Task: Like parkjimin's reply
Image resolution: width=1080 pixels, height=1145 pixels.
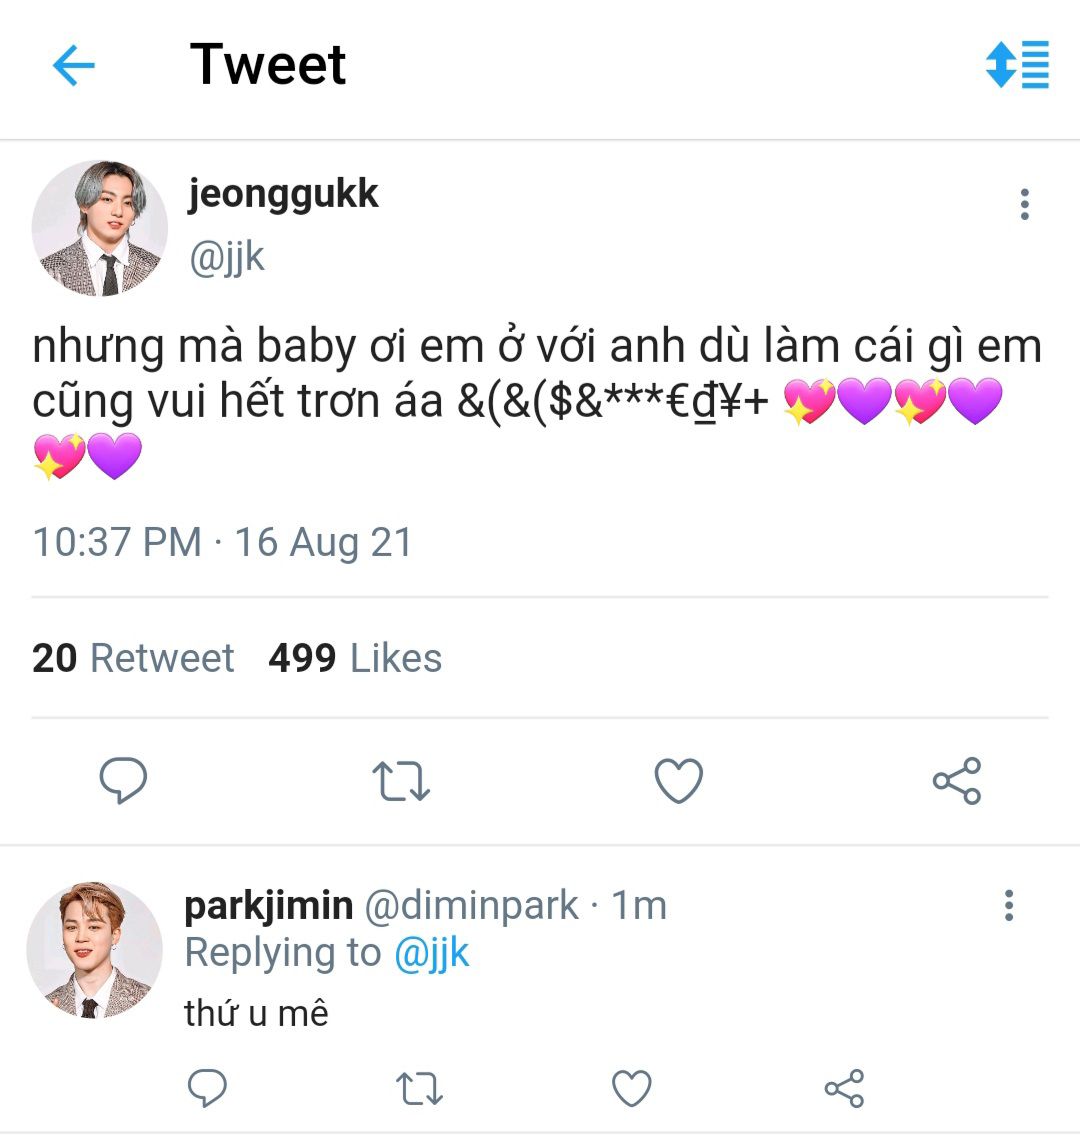Action: (631, 1088)
